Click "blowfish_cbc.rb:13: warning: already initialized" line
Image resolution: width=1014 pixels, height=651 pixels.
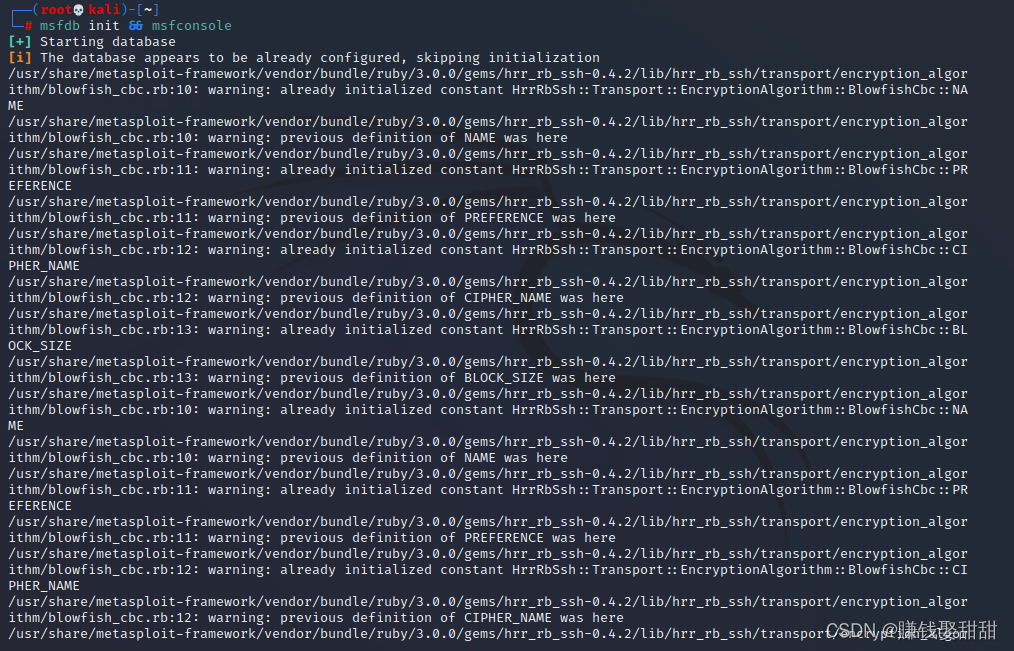click(x=239, y=330)
